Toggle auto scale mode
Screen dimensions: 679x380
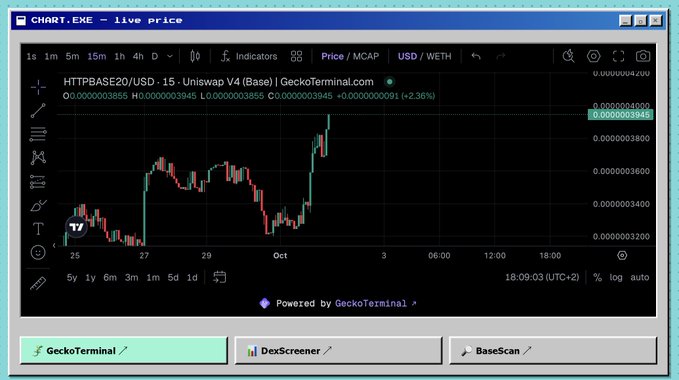[x=640, y=277]
